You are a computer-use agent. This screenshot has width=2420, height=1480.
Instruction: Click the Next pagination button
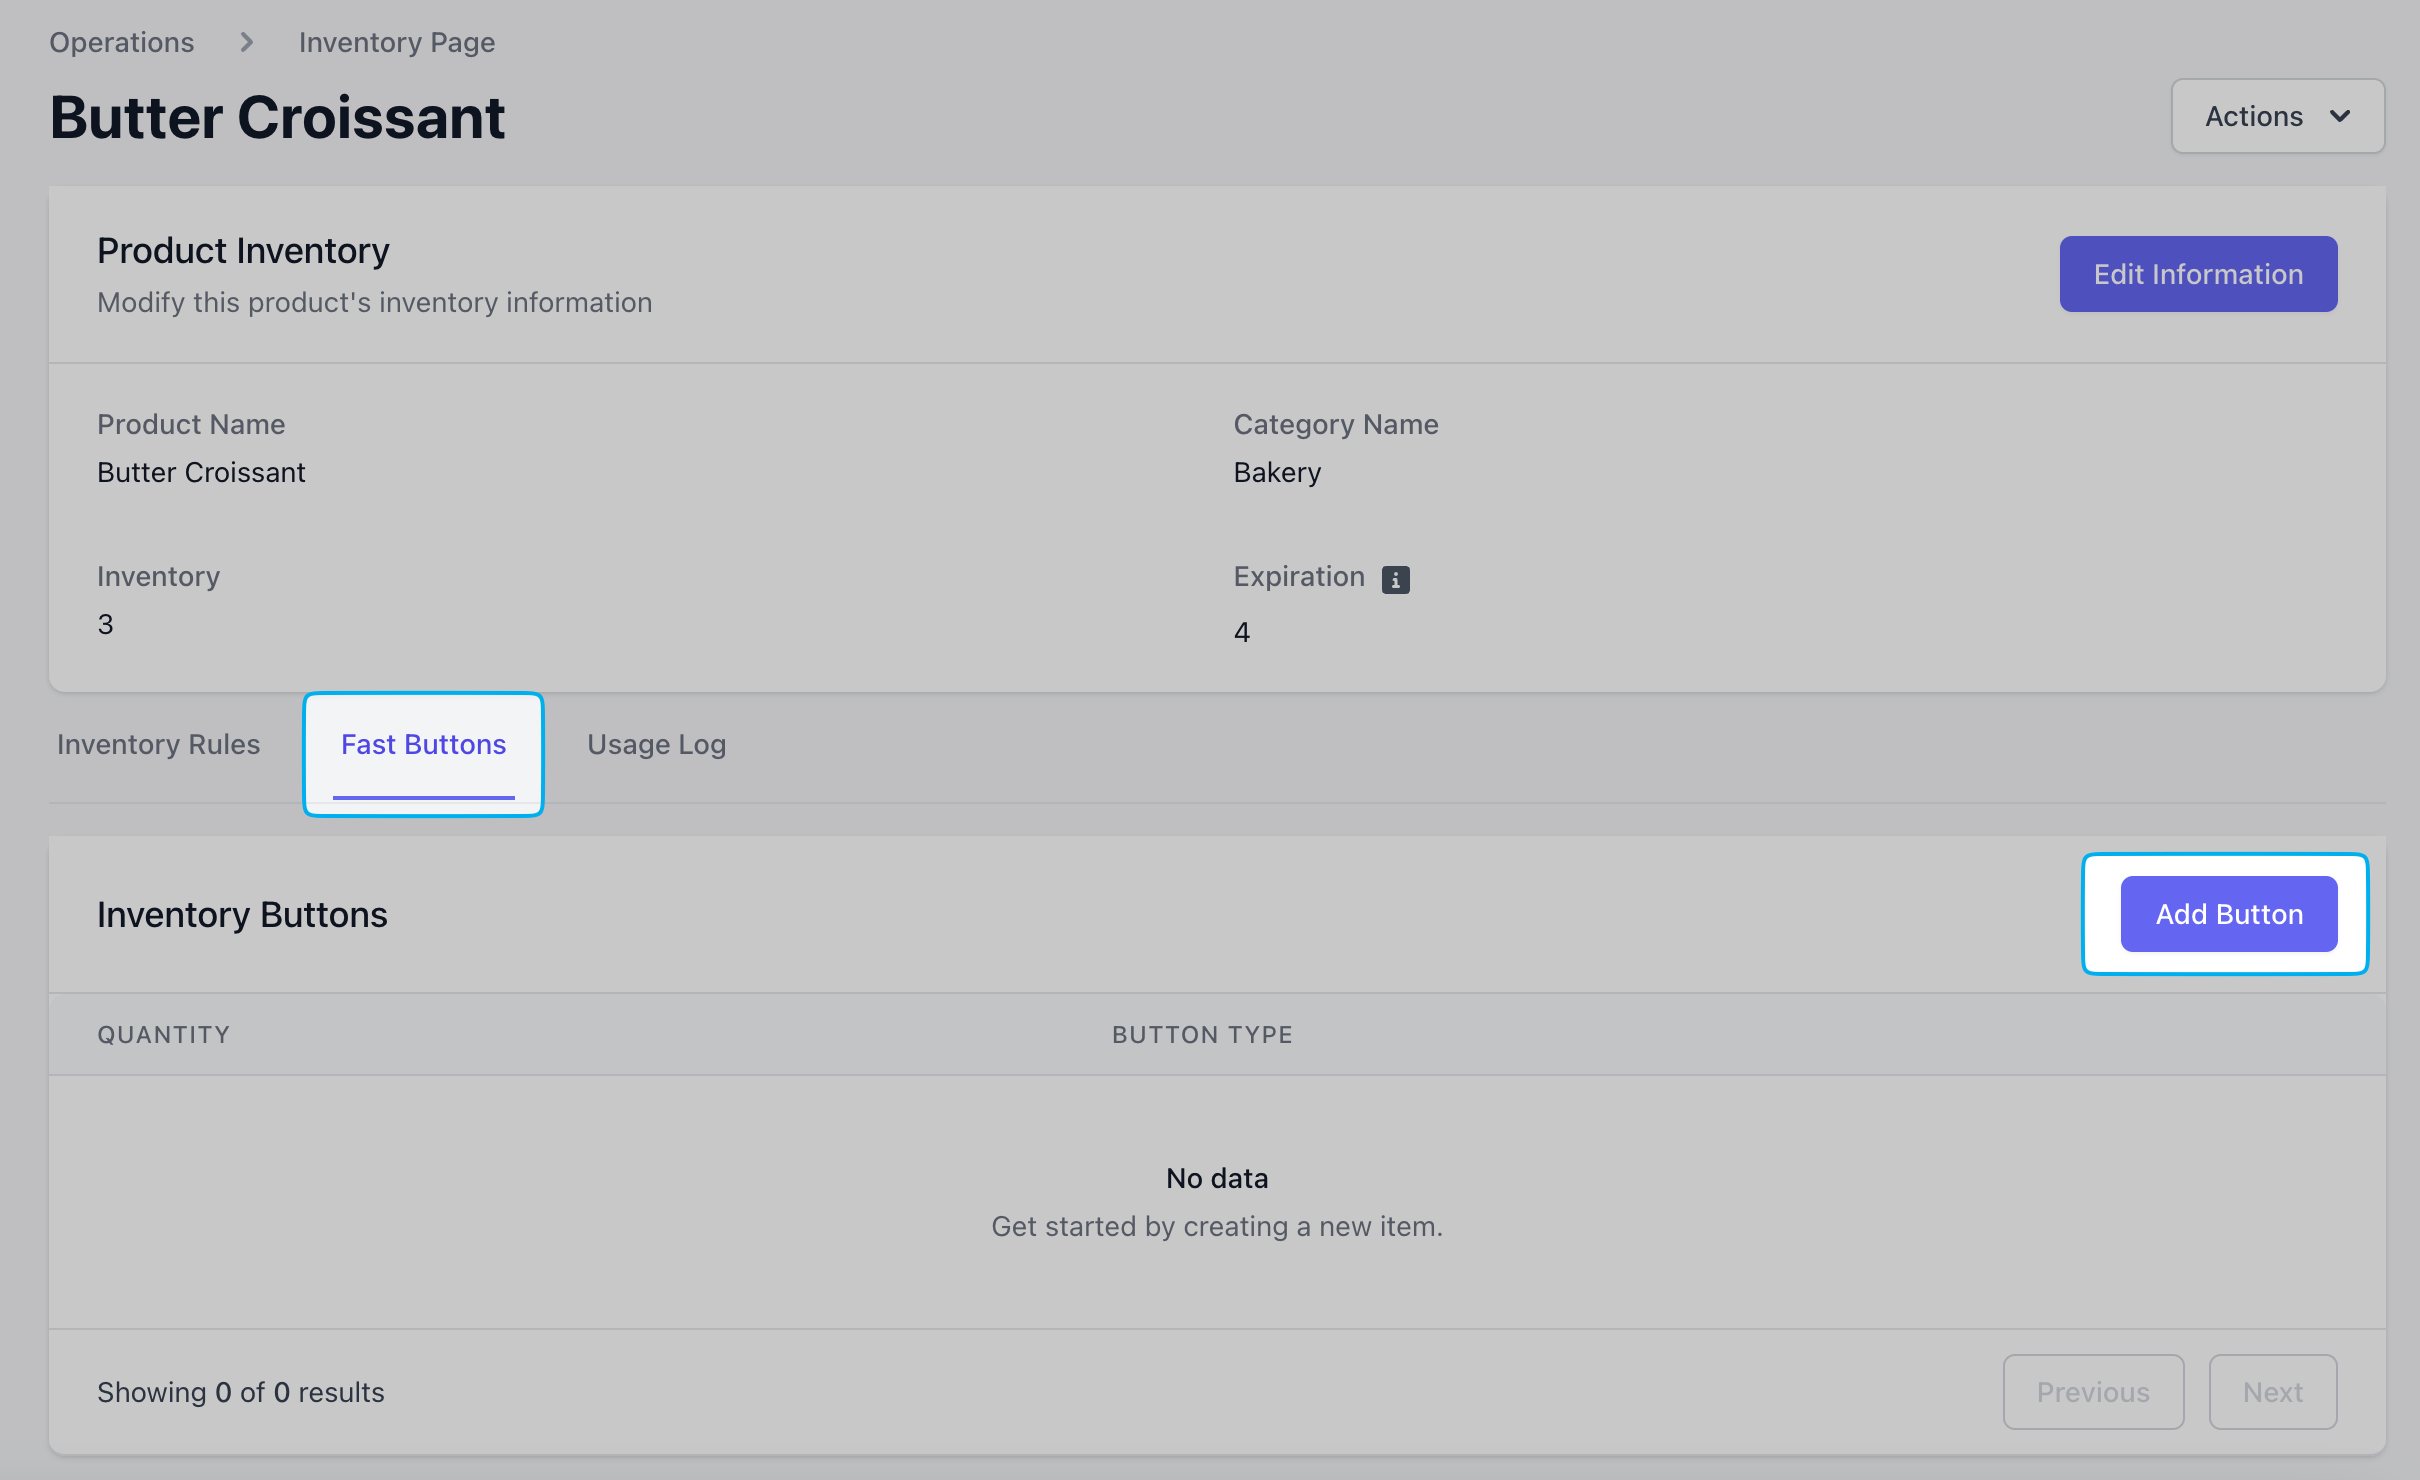[x=2272, y=1391]
